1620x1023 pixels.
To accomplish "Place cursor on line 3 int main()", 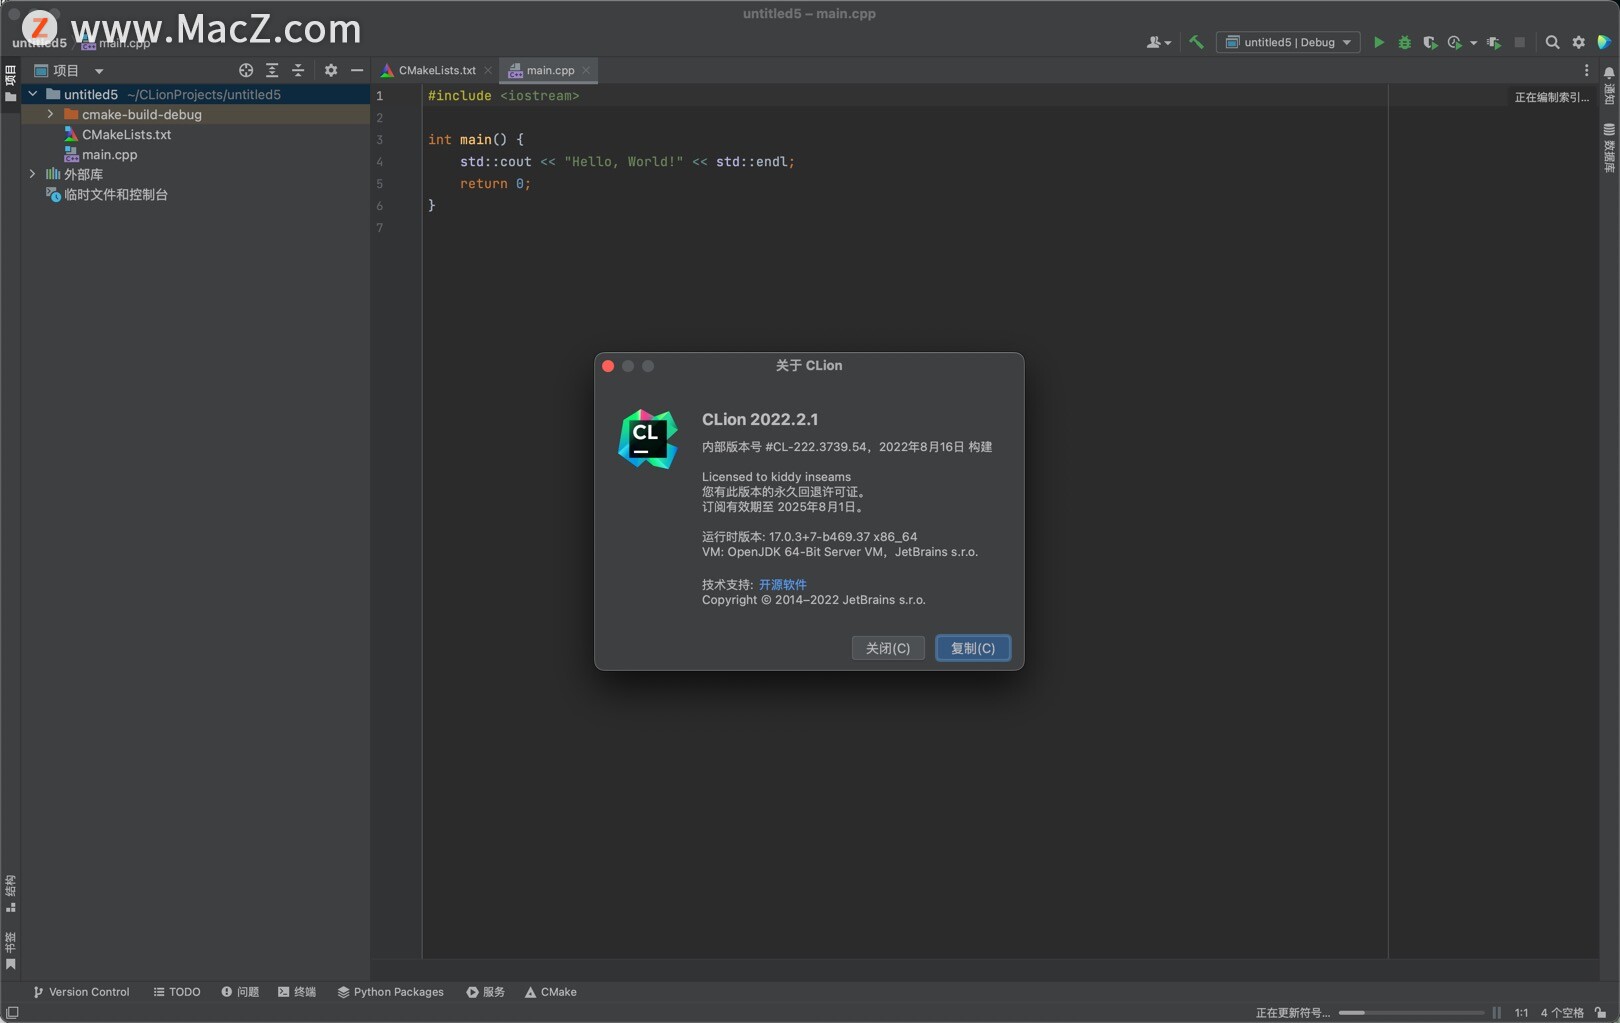I will 476,139.
